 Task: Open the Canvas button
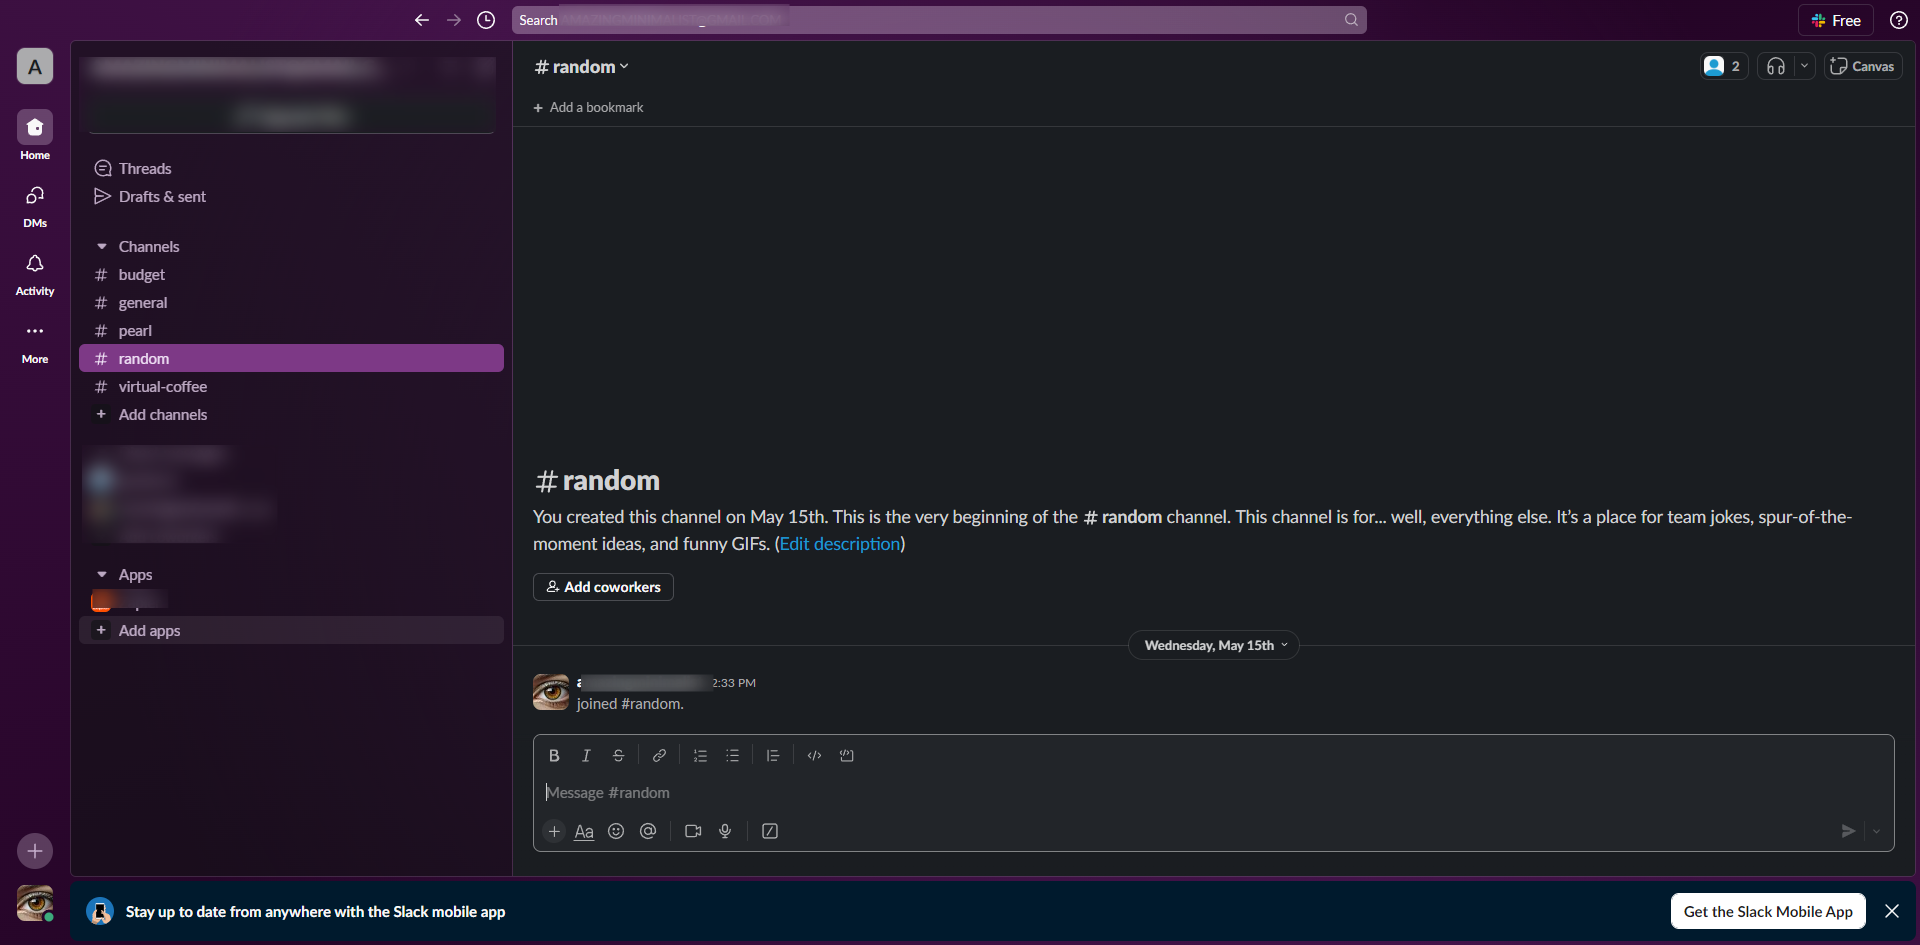1863,66
